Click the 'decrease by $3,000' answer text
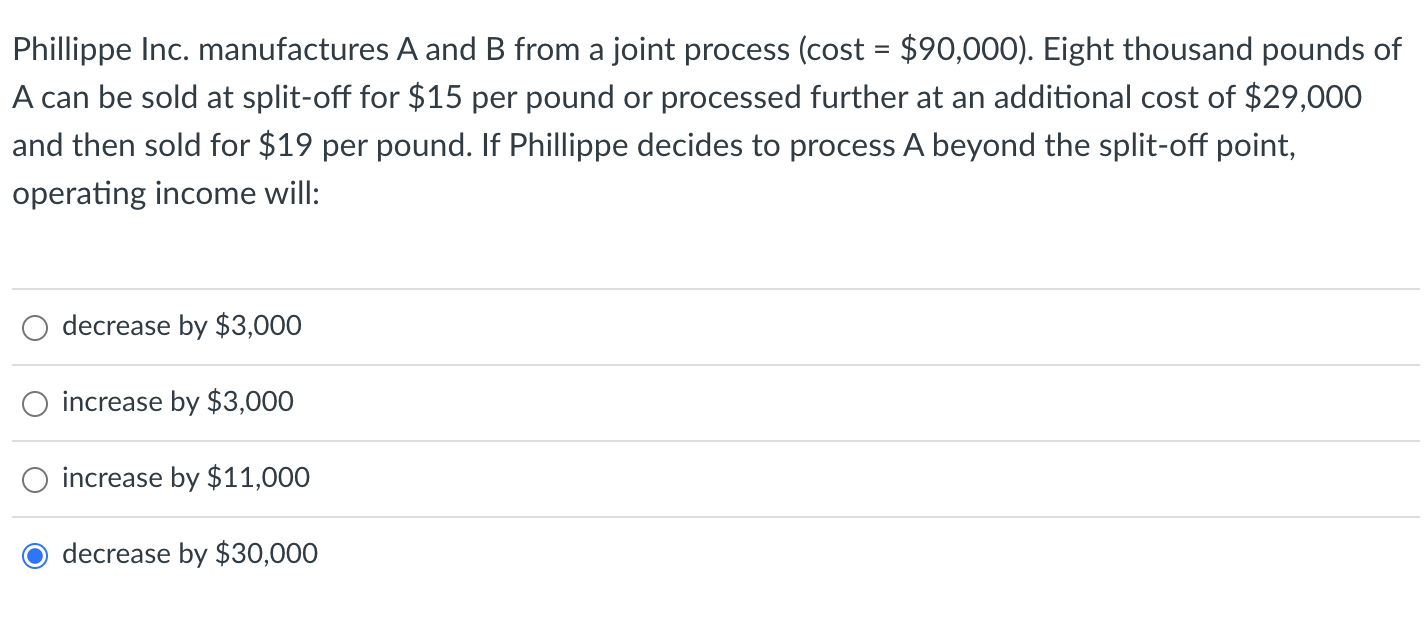 click(181, 325)
